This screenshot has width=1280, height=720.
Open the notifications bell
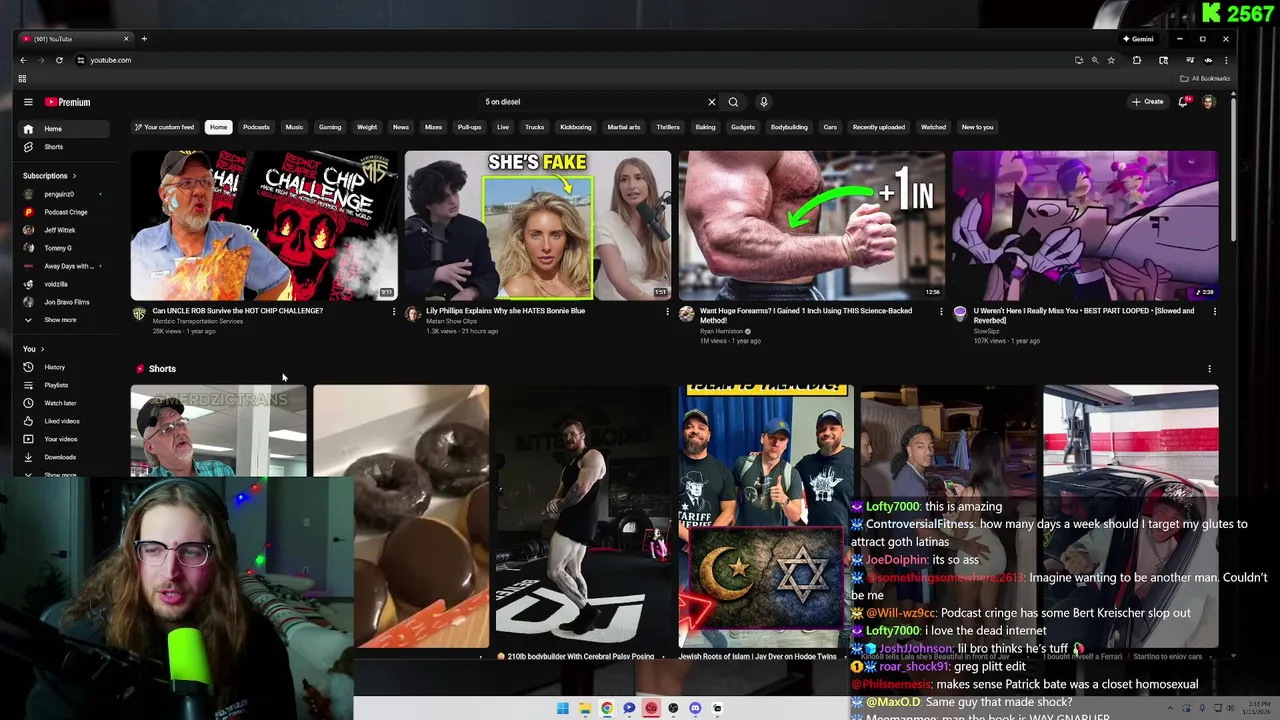pyautogui.click(x=1184, y=102)
